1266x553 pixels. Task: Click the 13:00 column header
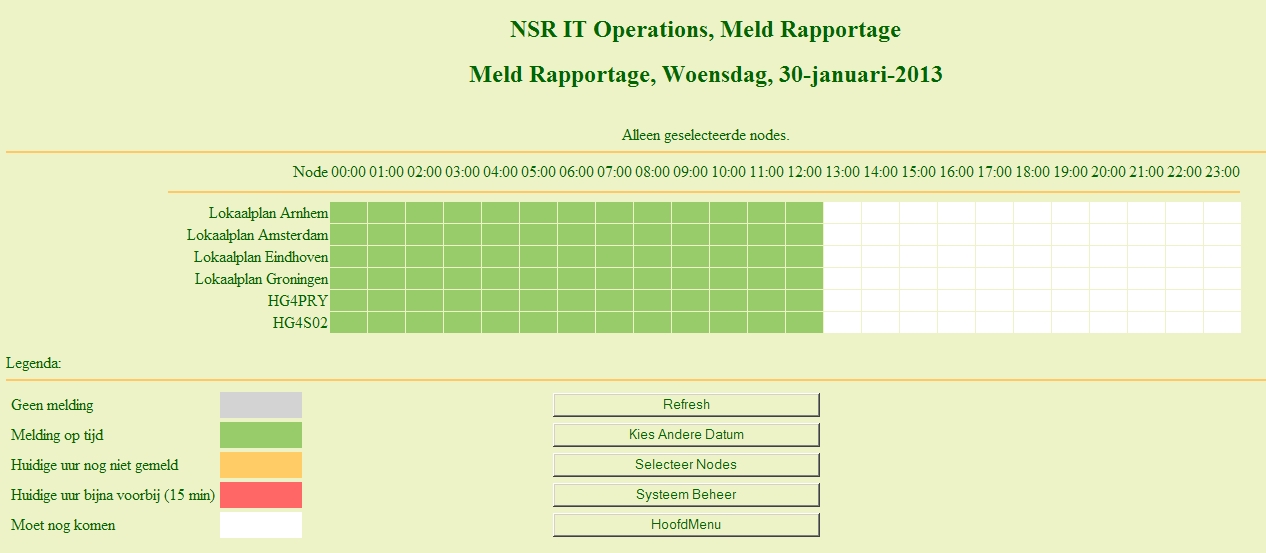[843, 172]
